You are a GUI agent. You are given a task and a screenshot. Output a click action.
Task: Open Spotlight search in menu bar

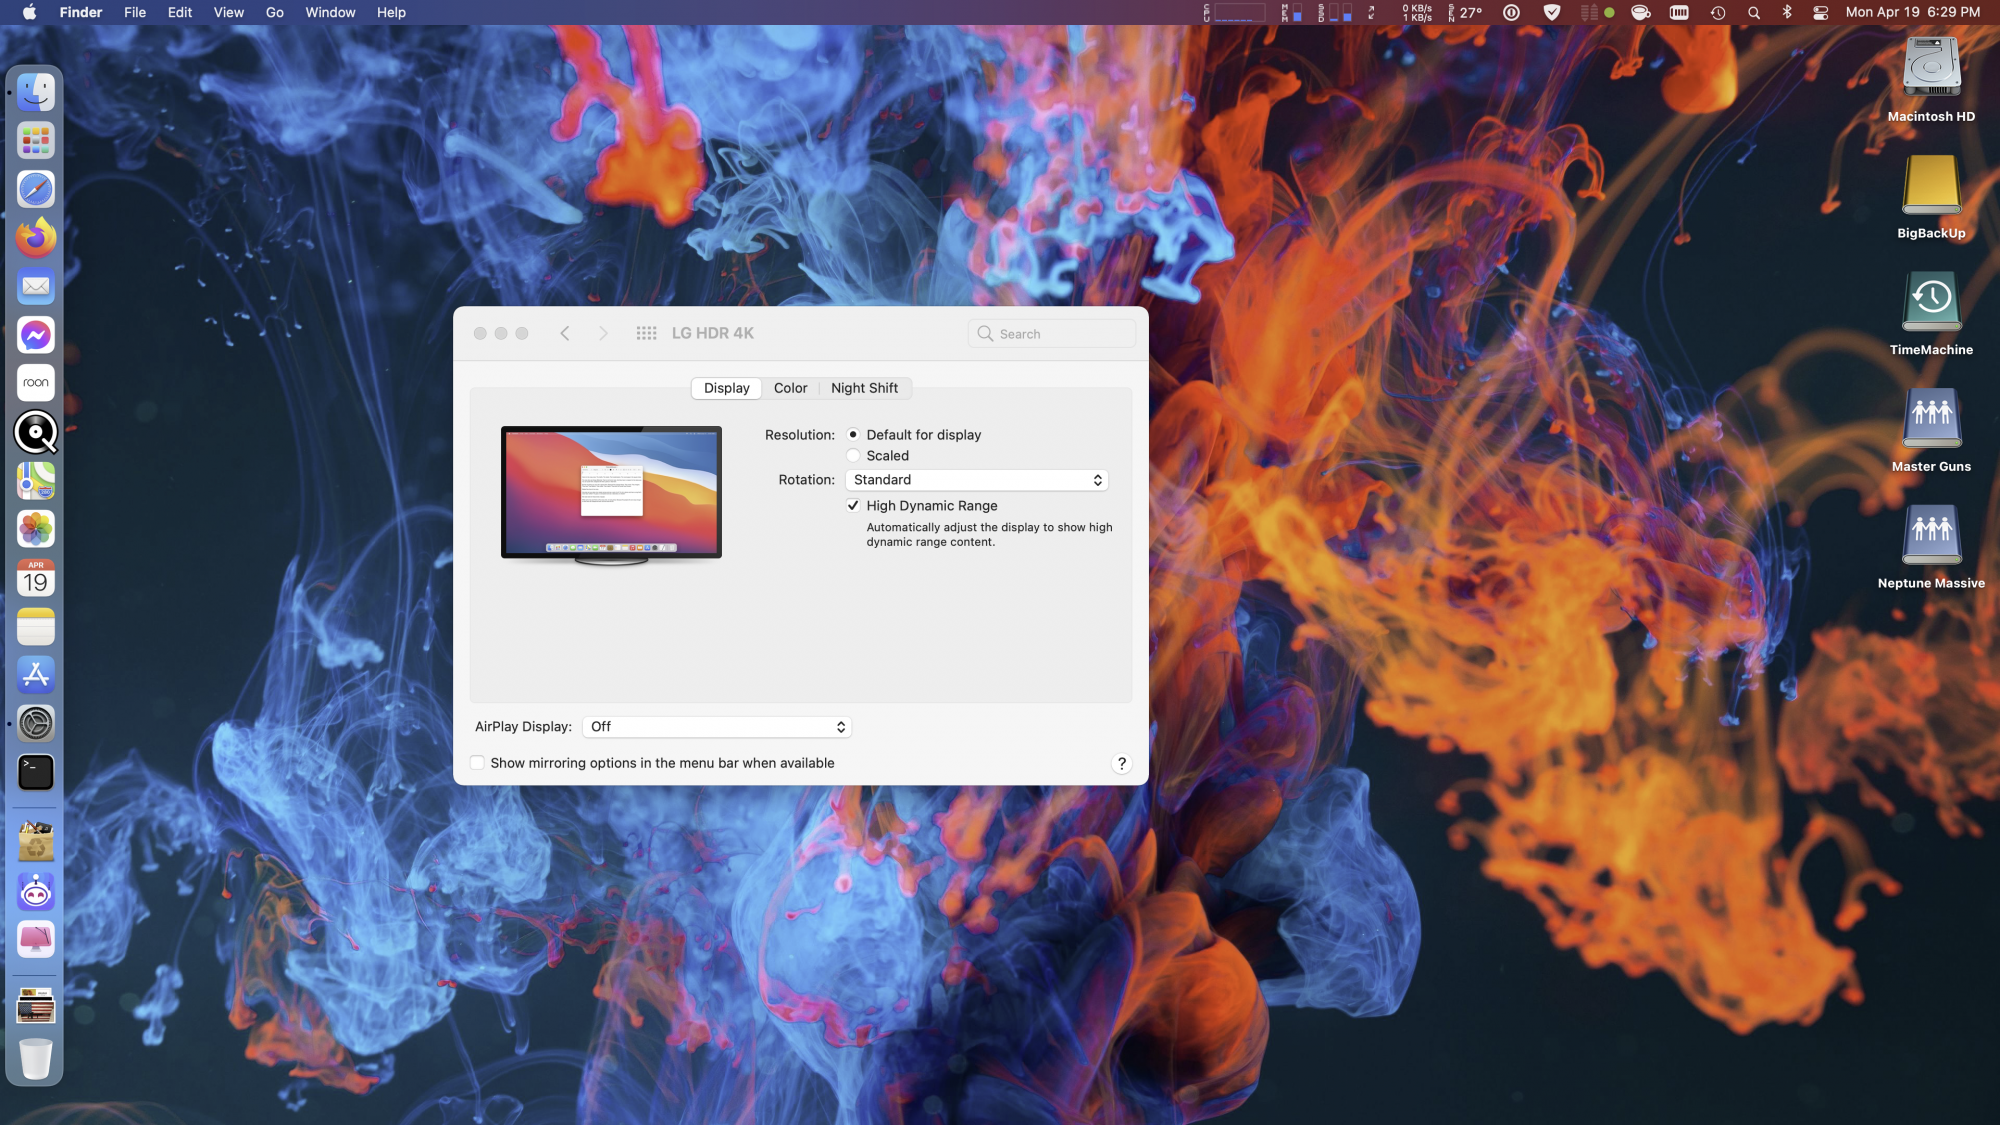coord(1753,13)
